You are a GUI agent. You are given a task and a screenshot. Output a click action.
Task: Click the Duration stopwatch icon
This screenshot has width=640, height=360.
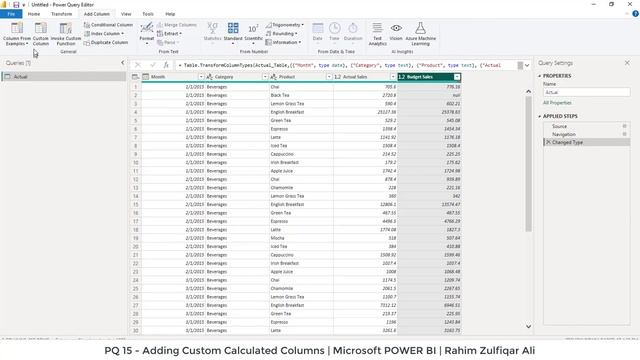click(x=353, y=28)
